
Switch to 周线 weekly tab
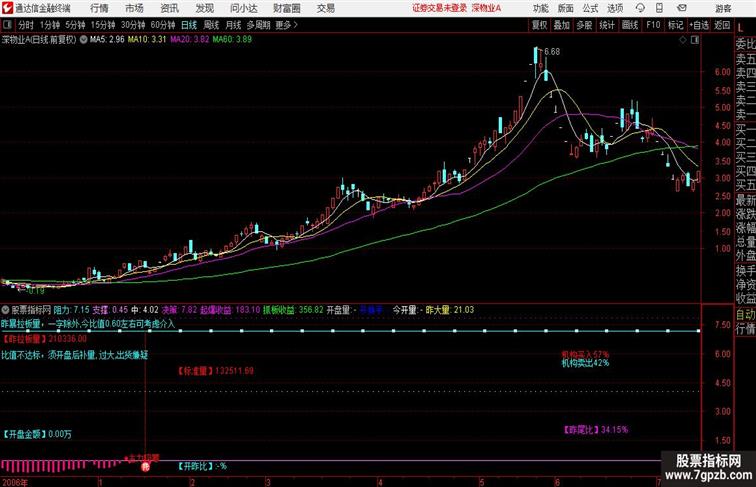pyautogui.click(x=211, y=25)
